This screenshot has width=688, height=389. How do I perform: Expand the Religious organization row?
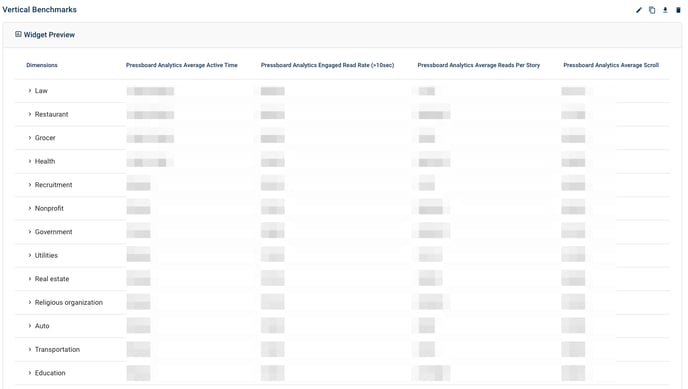pos(30,302)
